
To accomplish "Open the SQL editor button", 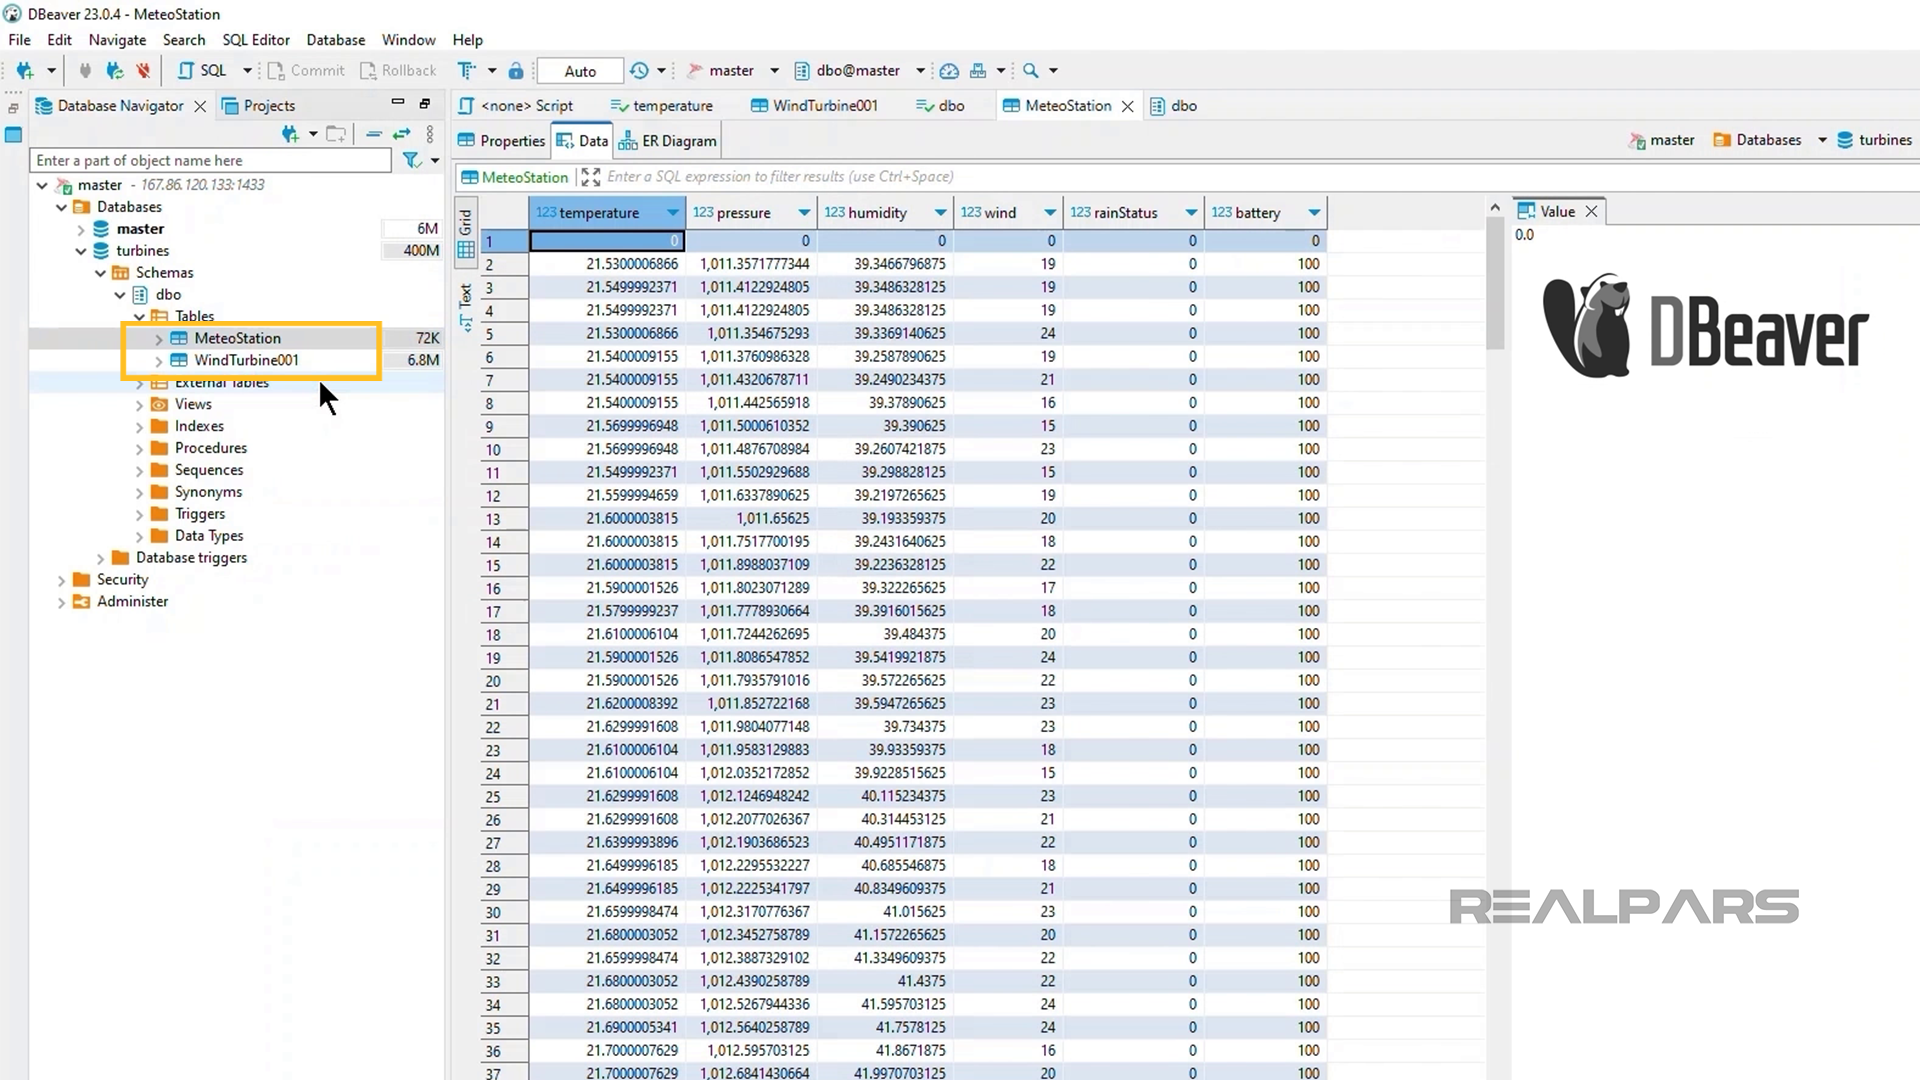I will tap(203, 70).
